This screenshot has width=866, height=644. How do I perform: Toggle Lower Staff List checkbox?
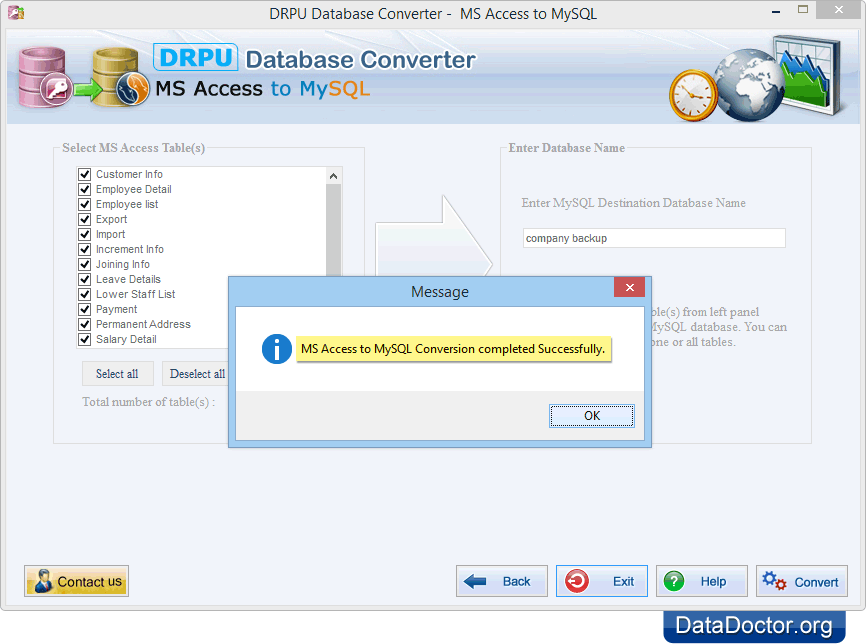[85, 294]
